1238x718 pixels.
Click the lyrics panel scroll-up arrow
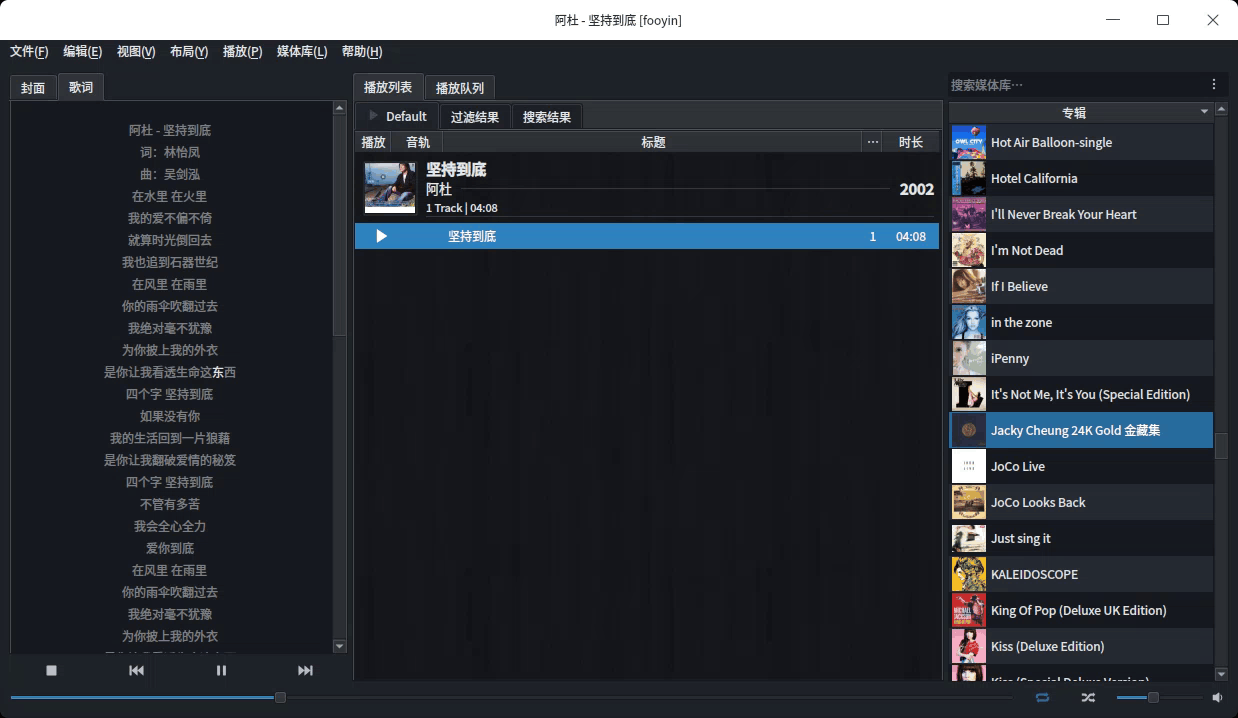pos(339,109)
